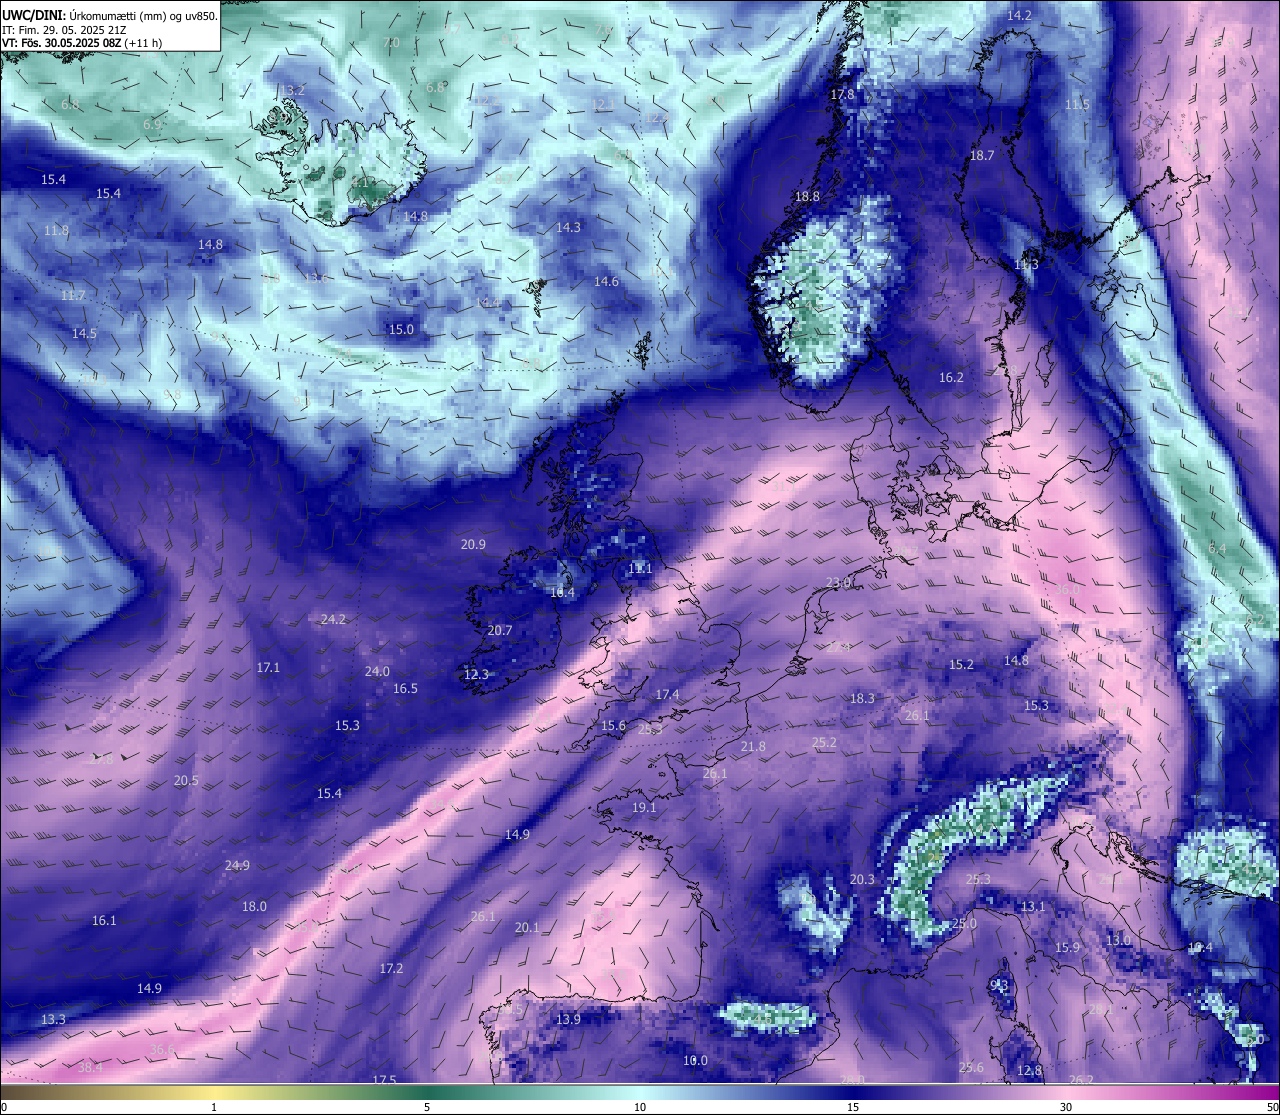The image size is (1280, 1115).
Task: Click the 13.2 value over northwest Iceland
Action: [292, 90]
